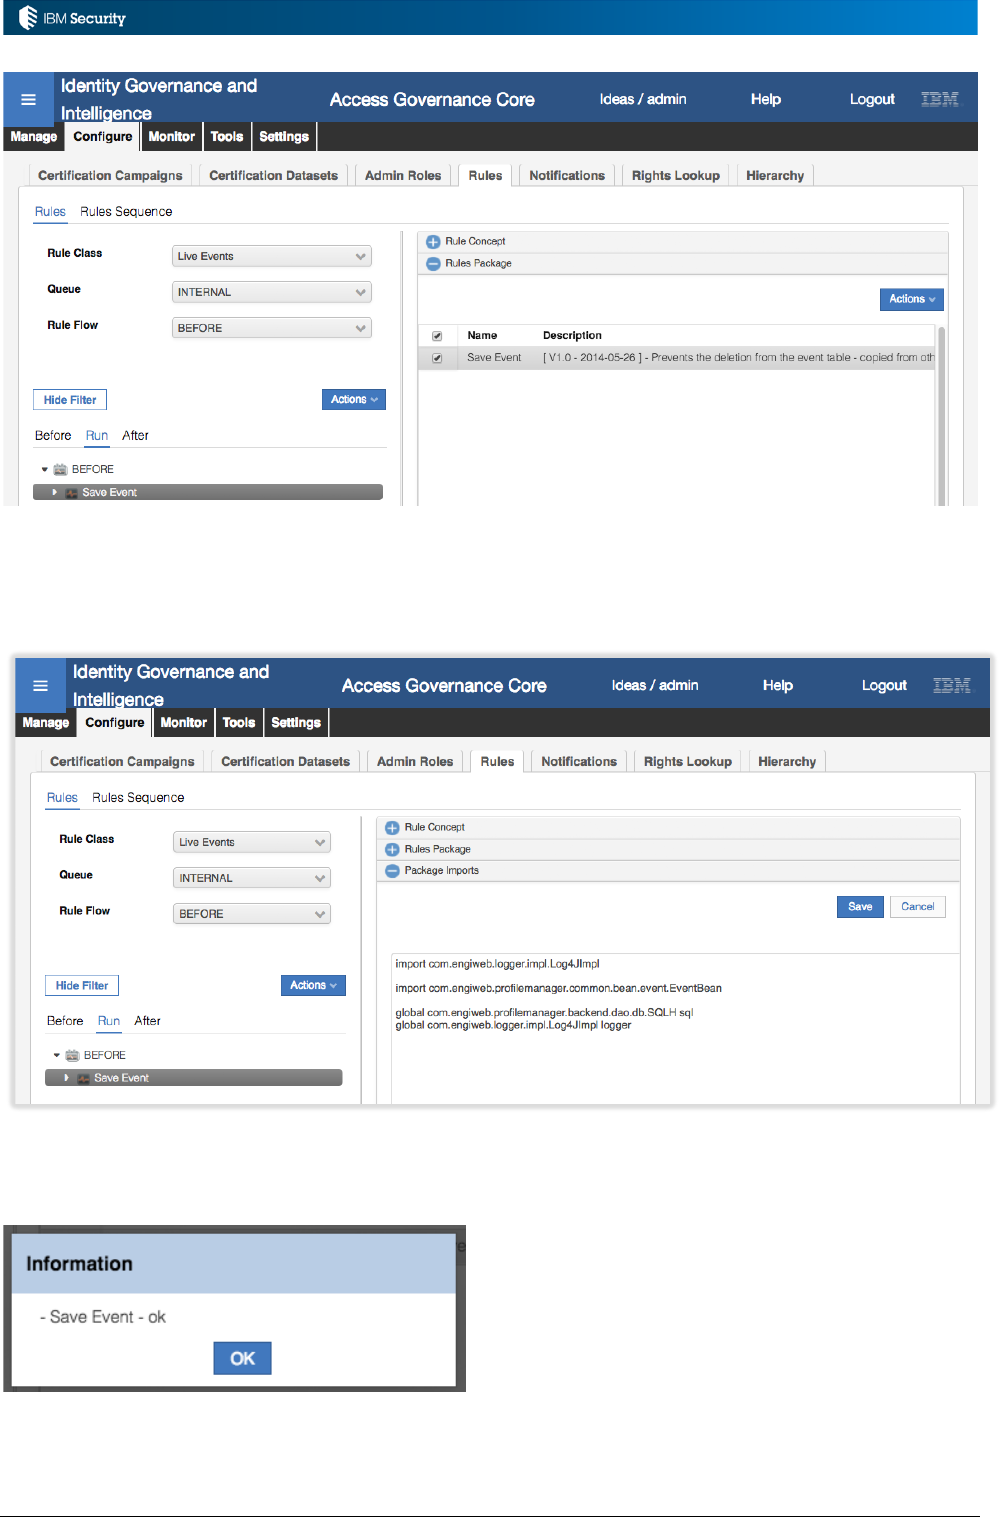The height and width of the screenshot is (1517, 1001).
Task: Select Hierarchy tab in lower screenshot
Action: [787, 762]
